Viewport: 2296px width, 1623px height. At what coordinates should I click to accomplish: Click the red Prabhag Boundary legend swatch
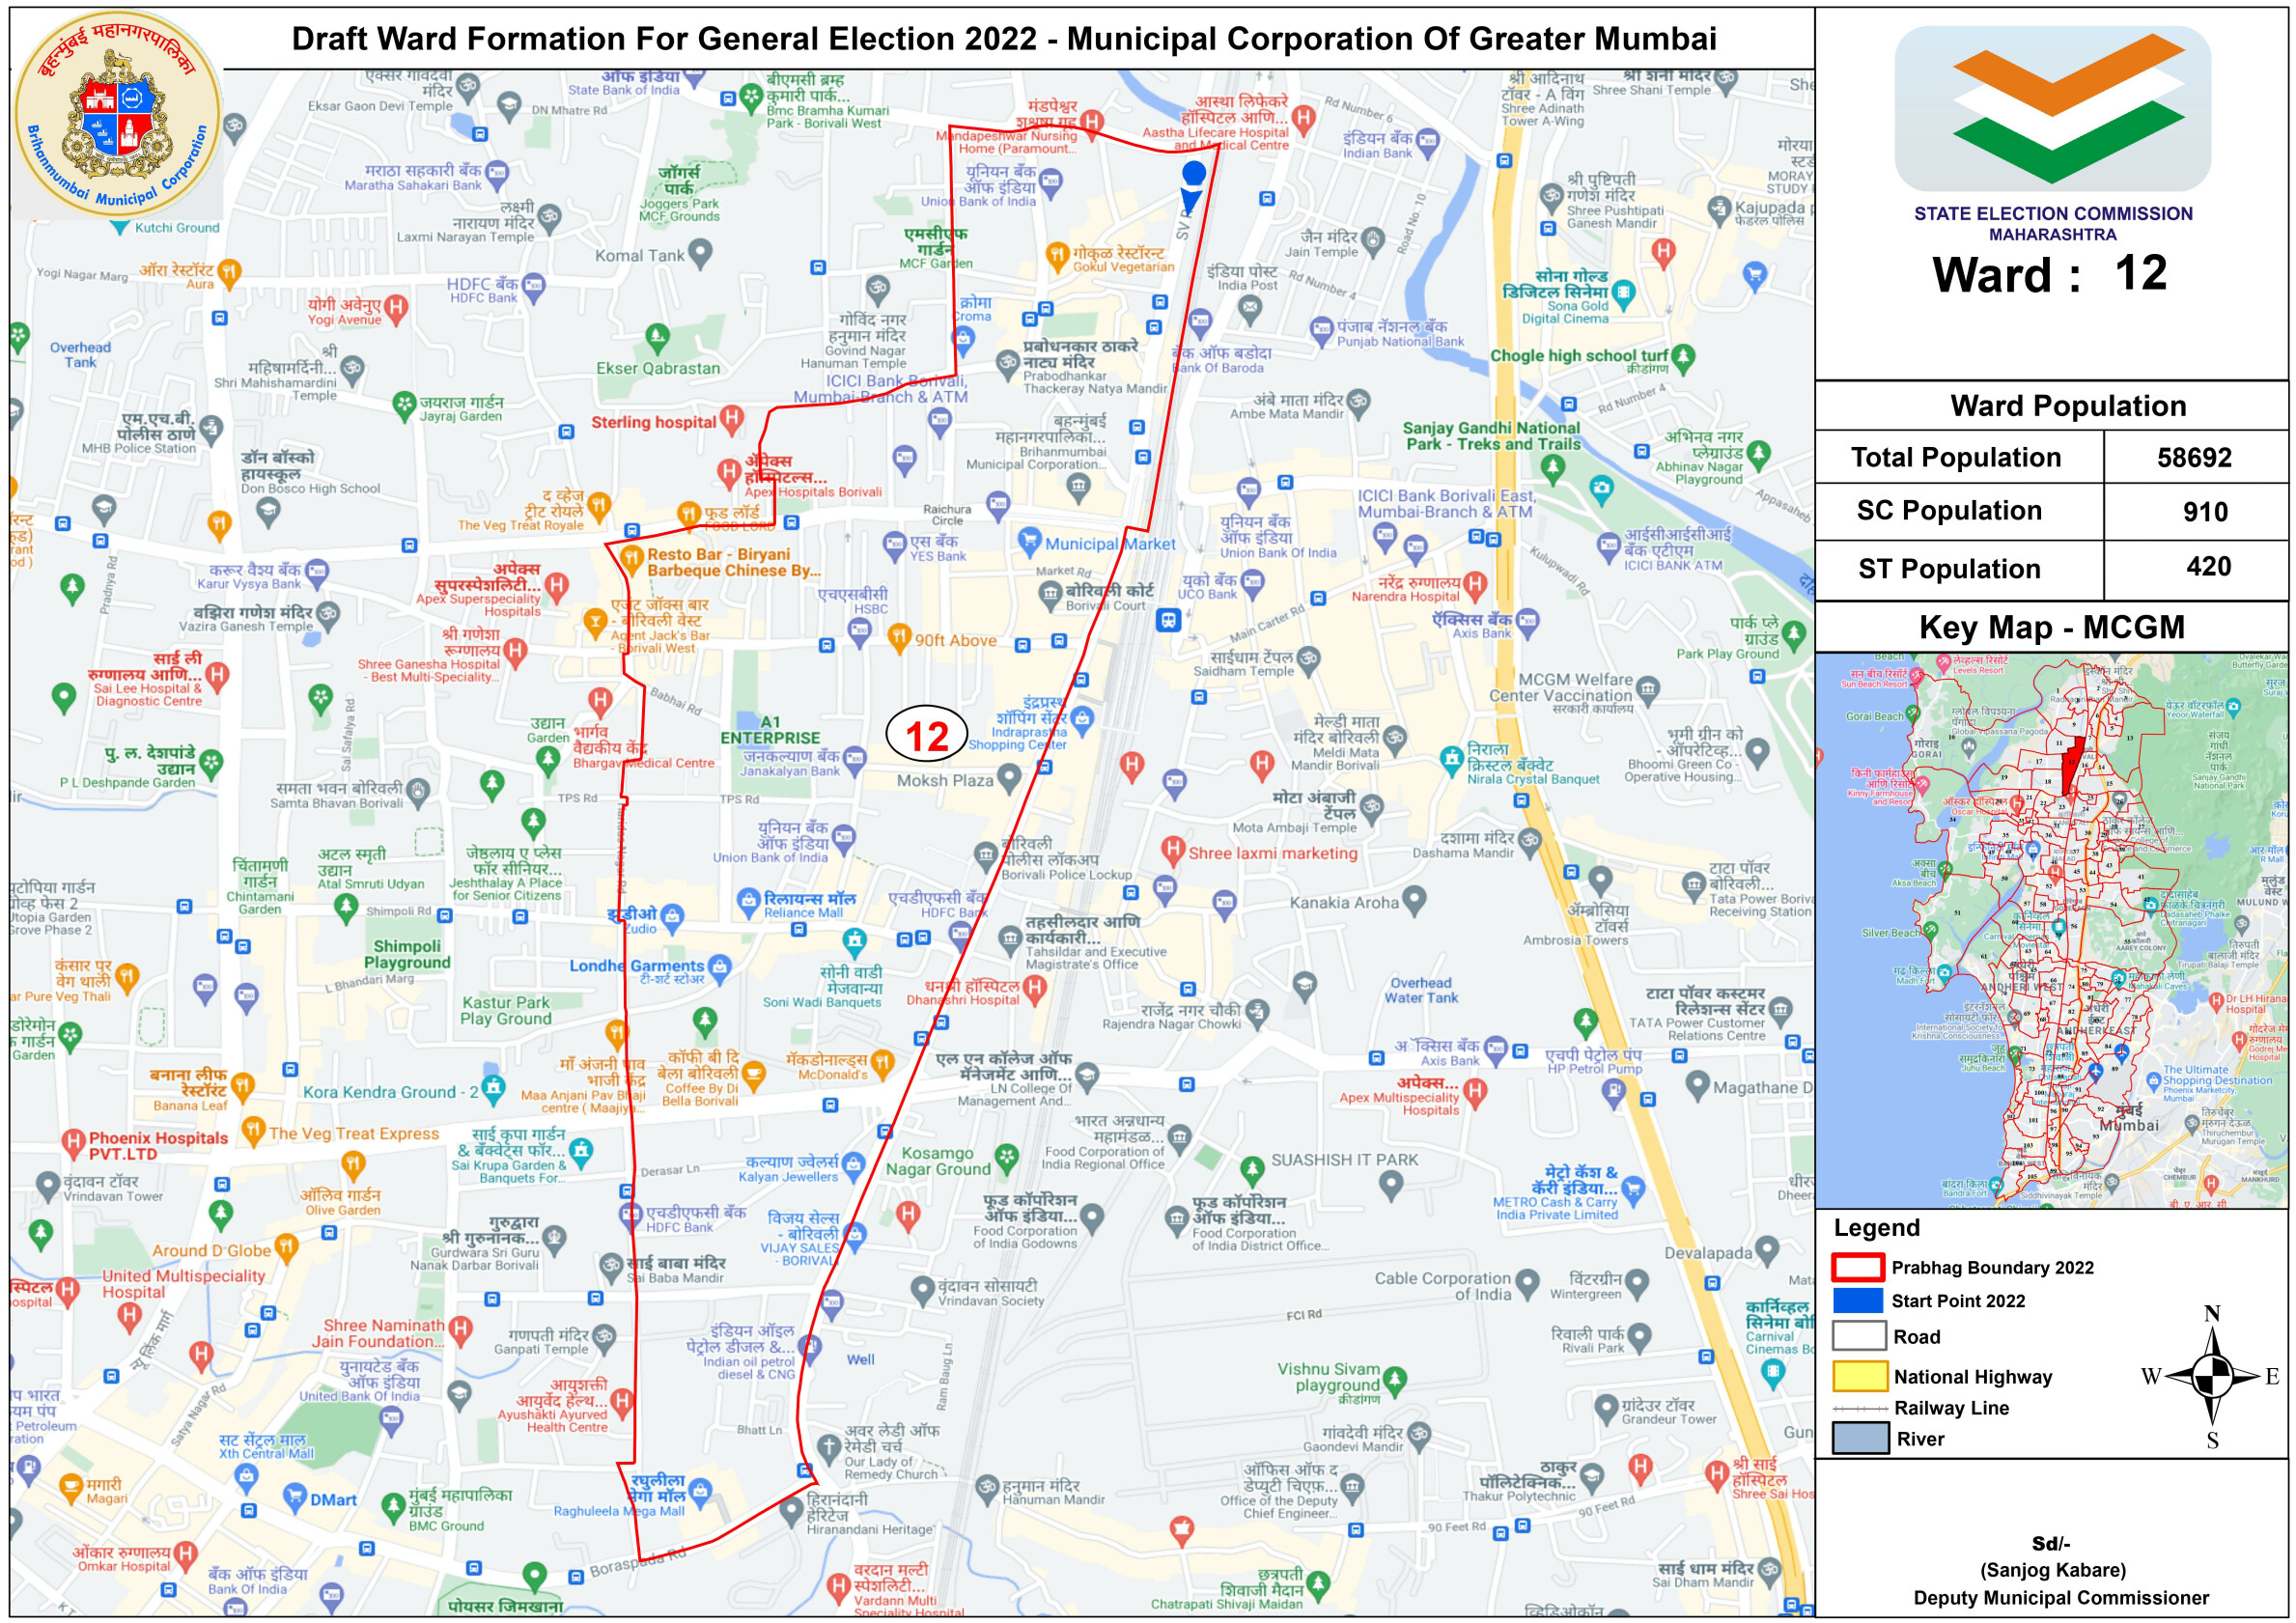[1858, 1266]
